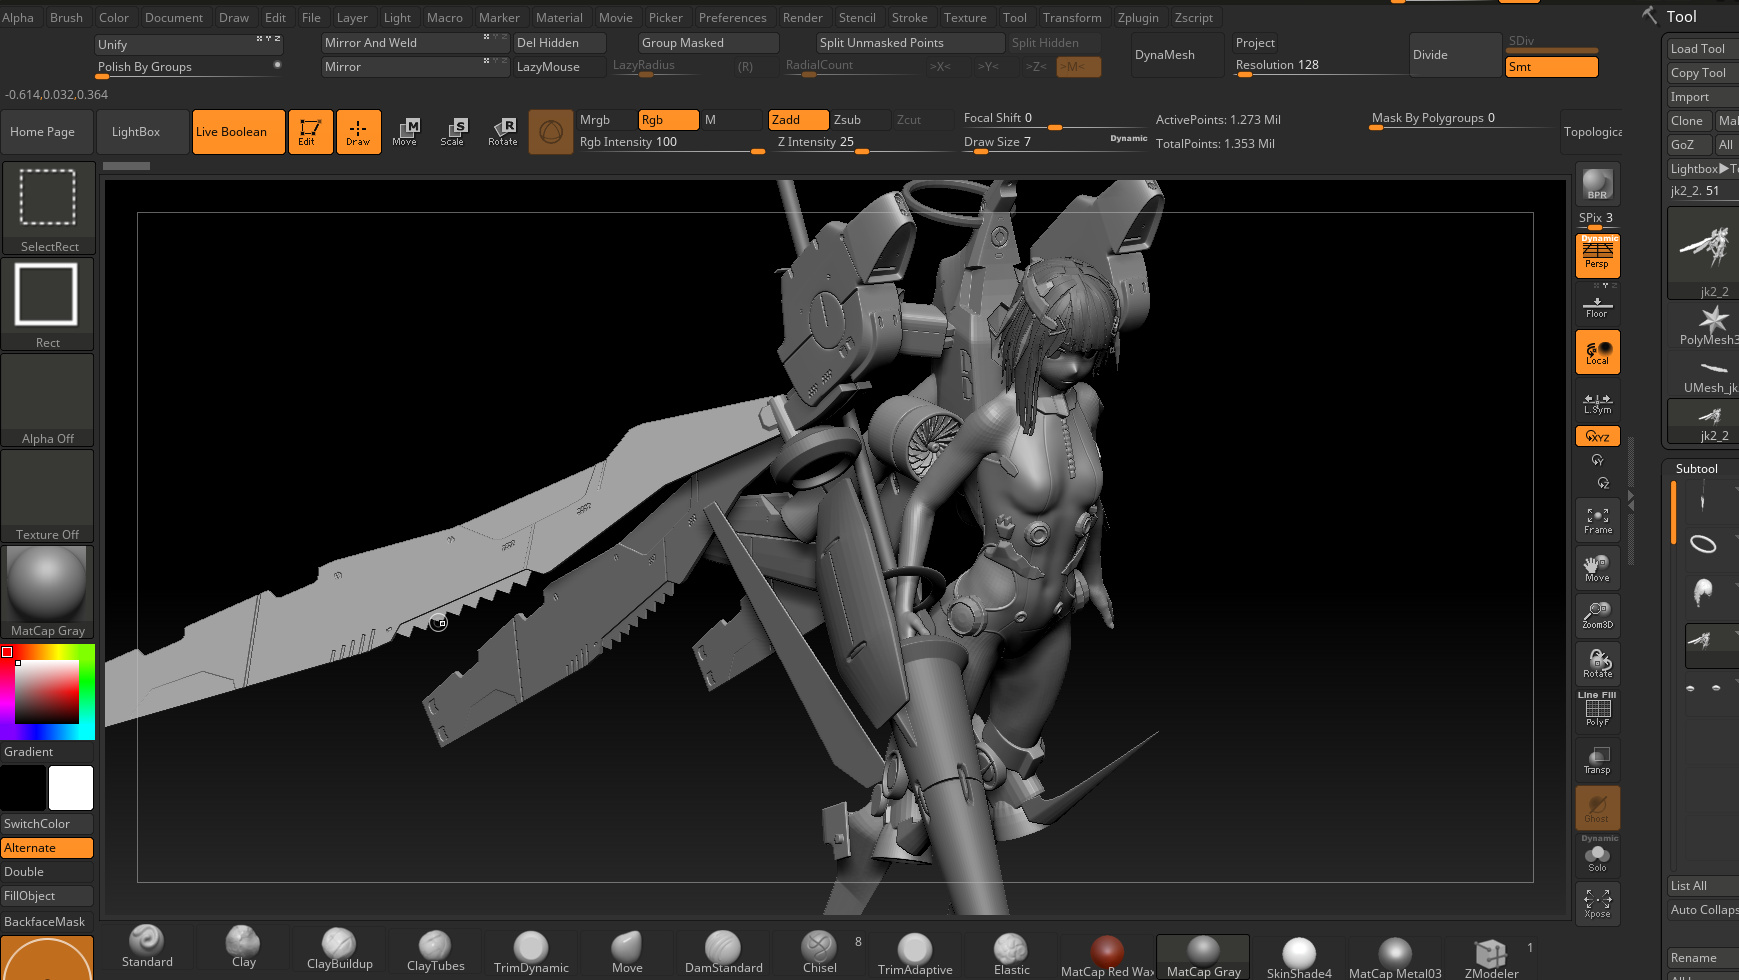Open LightBox browser
The width and height of the screenshot is (1739, 980).
click(x=141, y=132)
